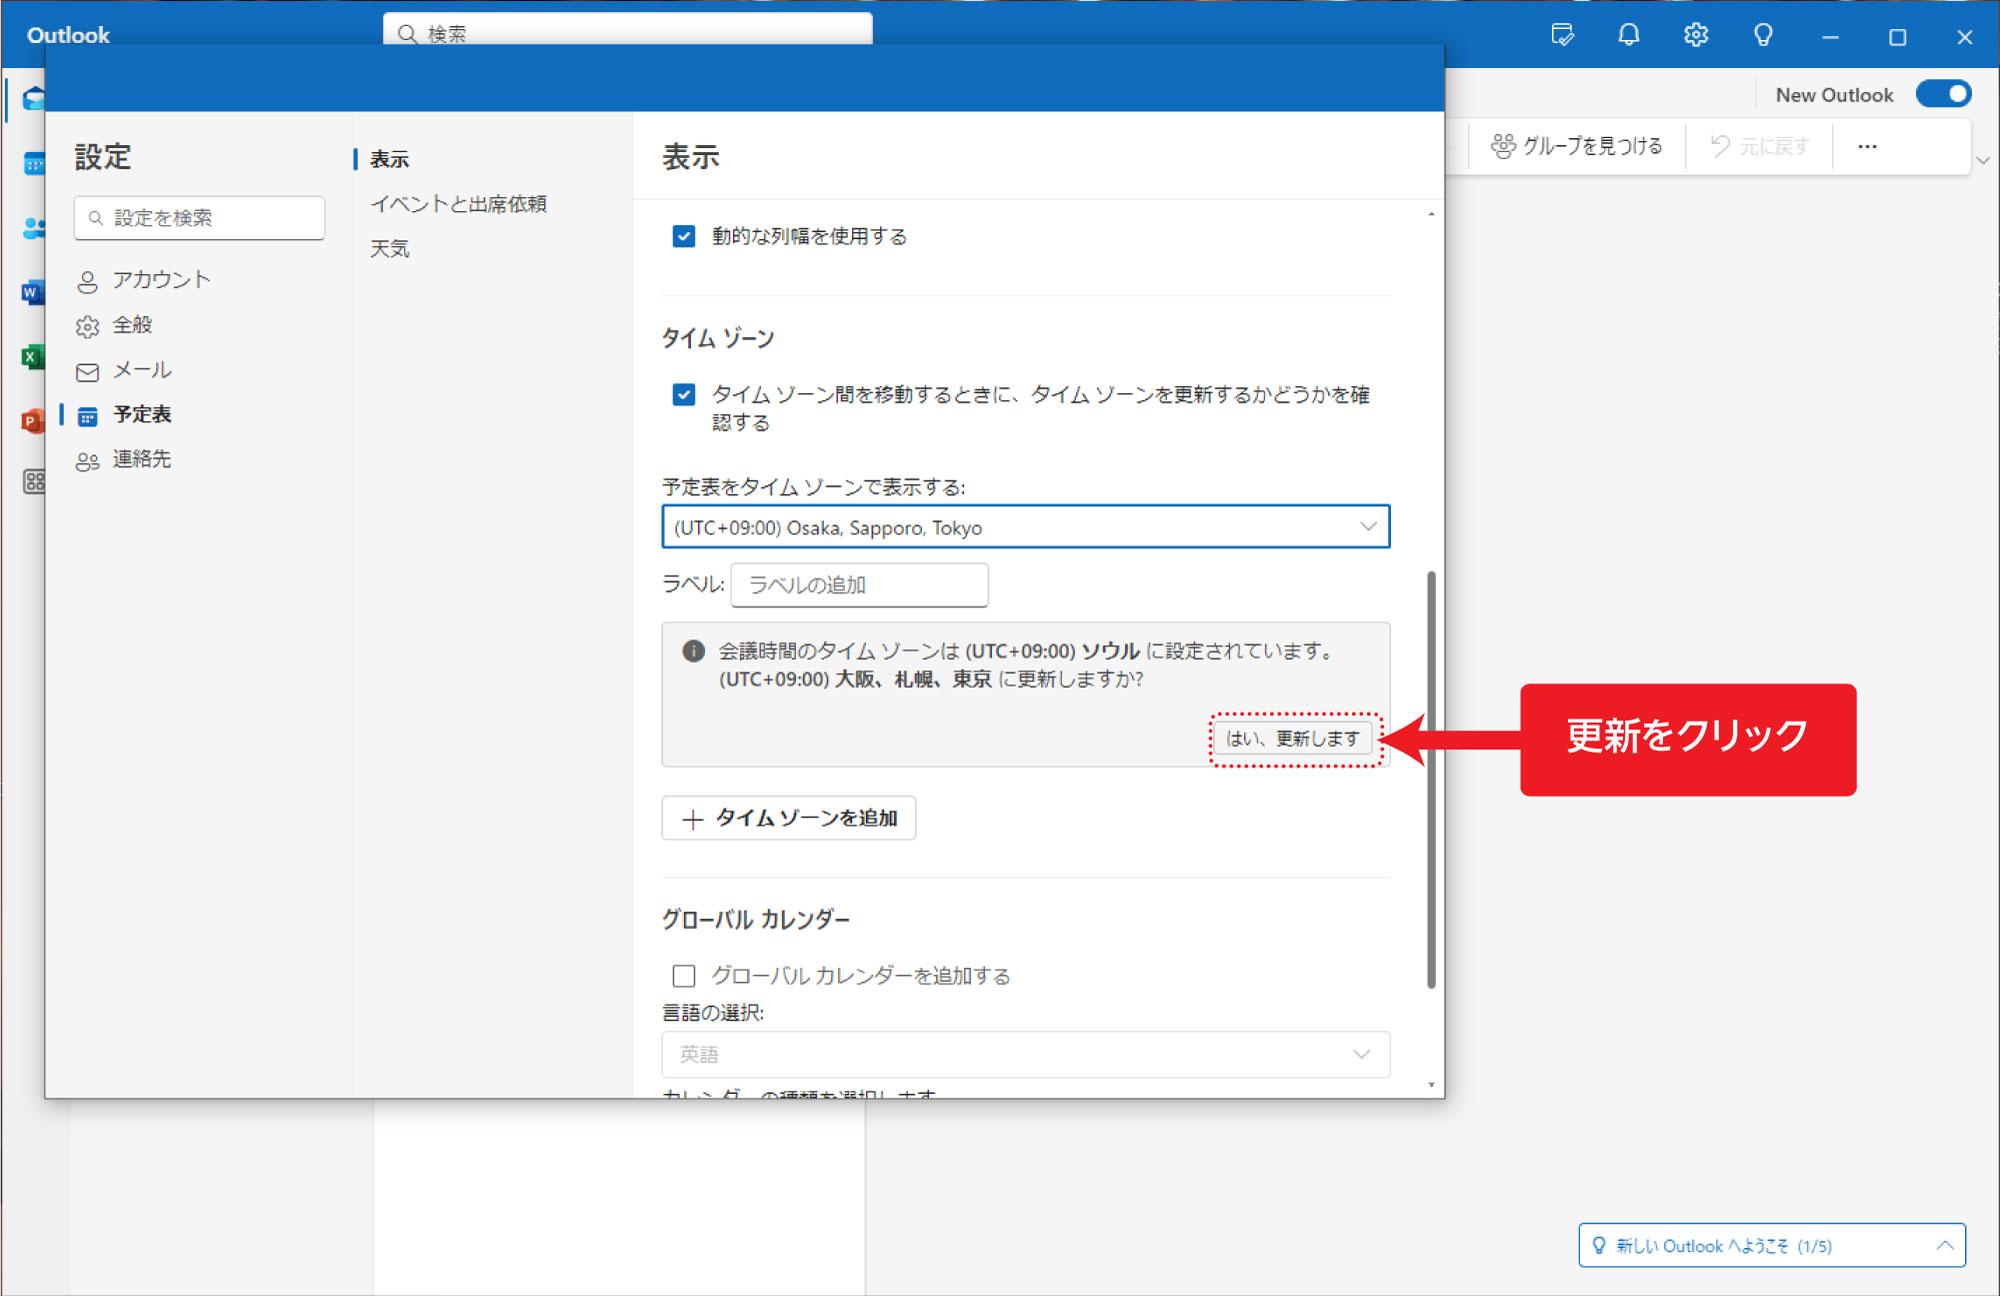Launch Excel from the app sidebar
This screenshot has height=1296, width=2000.
tap(35, 357)
